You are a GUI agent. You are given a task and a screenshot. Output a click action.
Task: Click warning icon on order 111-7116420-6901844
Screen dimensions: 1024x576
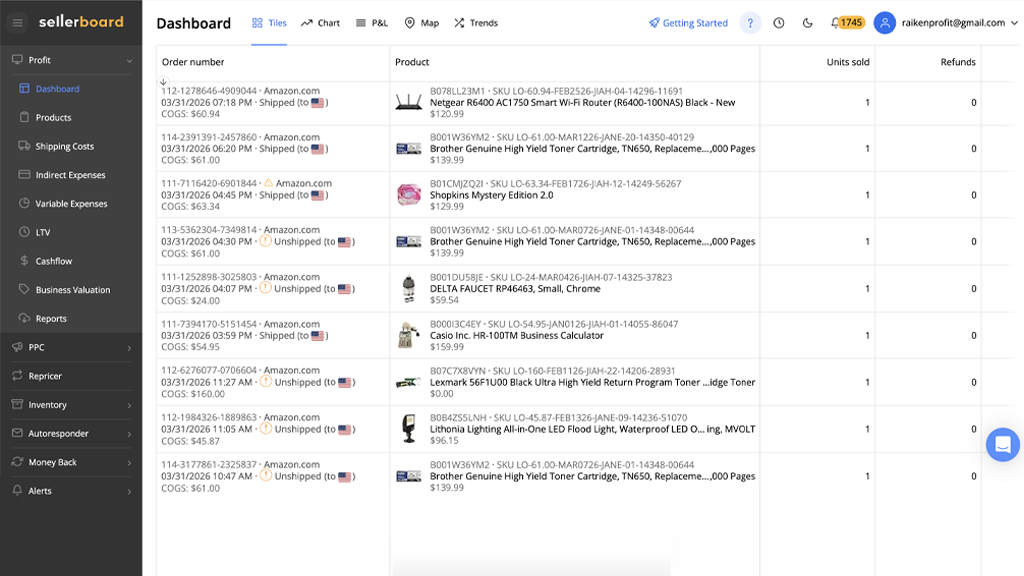click(x=267, y=184)
